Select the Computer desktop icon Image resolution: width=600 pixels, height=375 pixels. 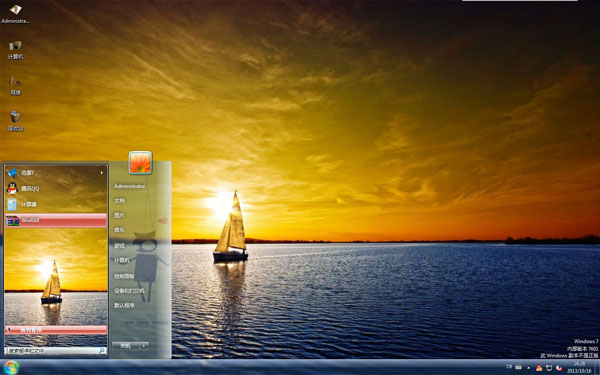(x=15, y=50)
